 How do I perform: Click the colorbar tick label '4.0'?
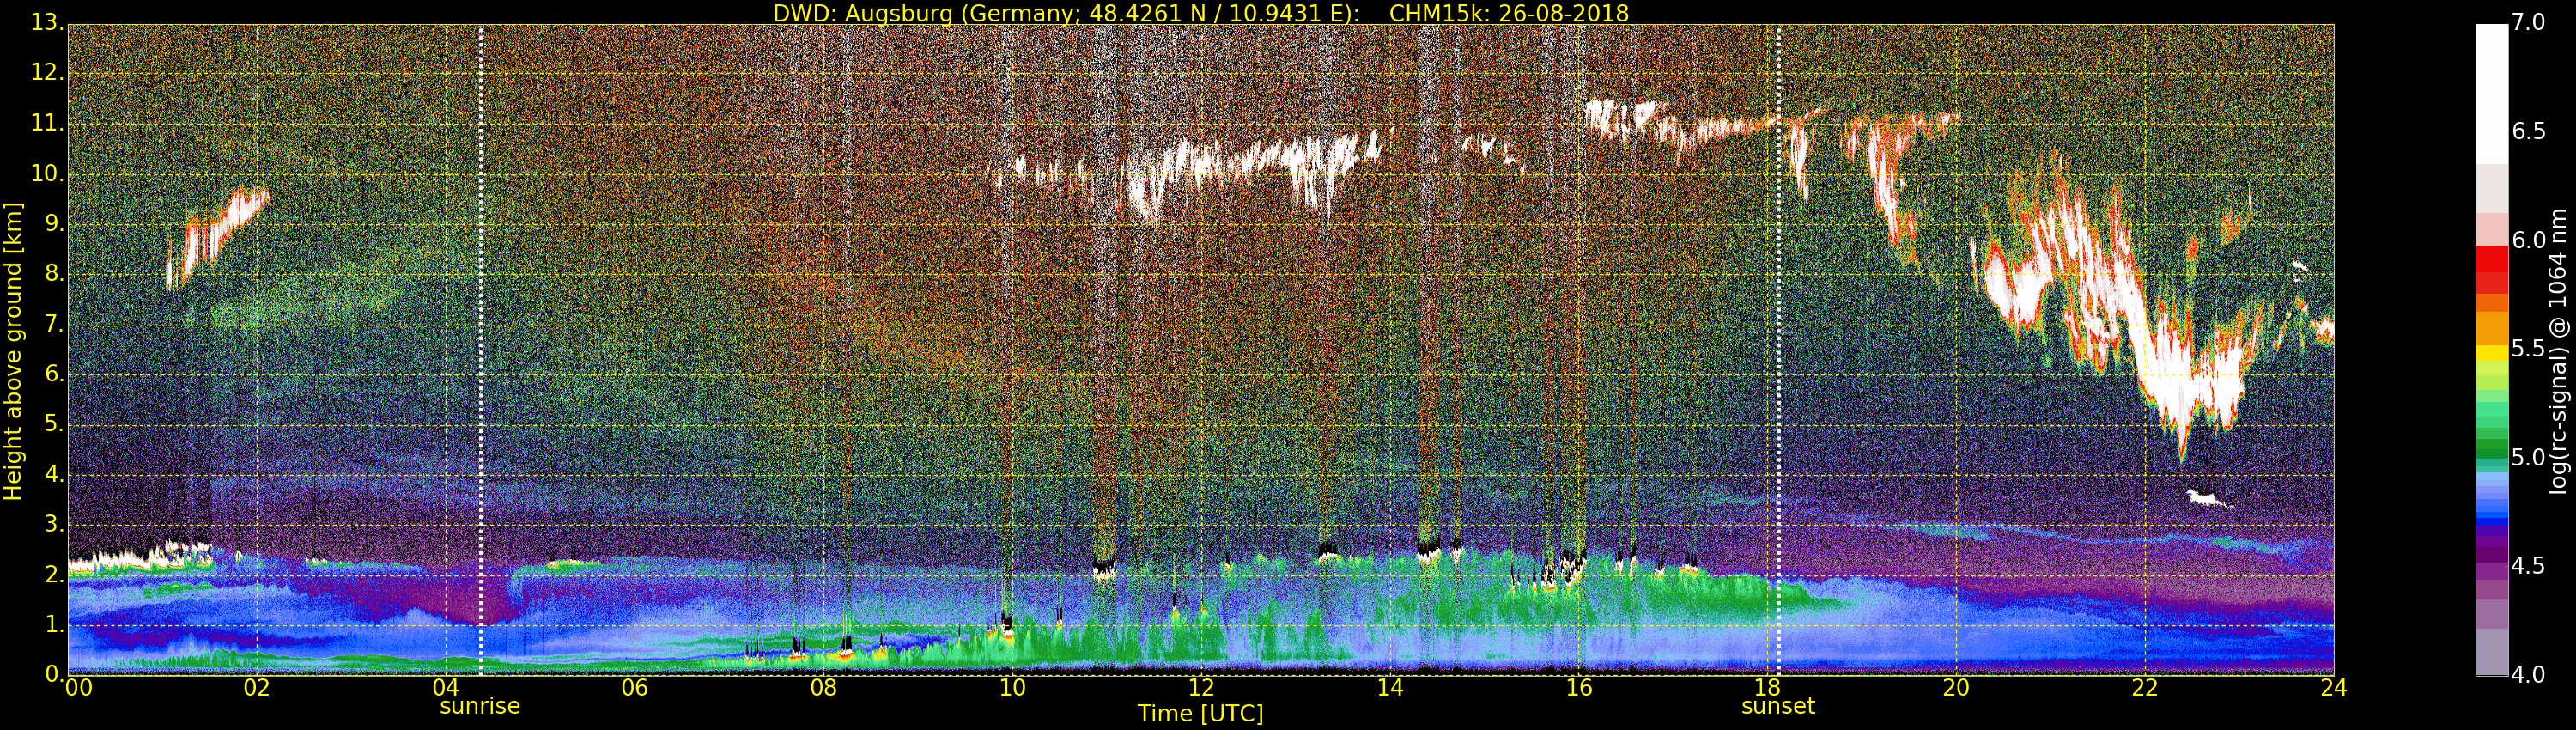pyautogui.click(x=2529, y=675)
